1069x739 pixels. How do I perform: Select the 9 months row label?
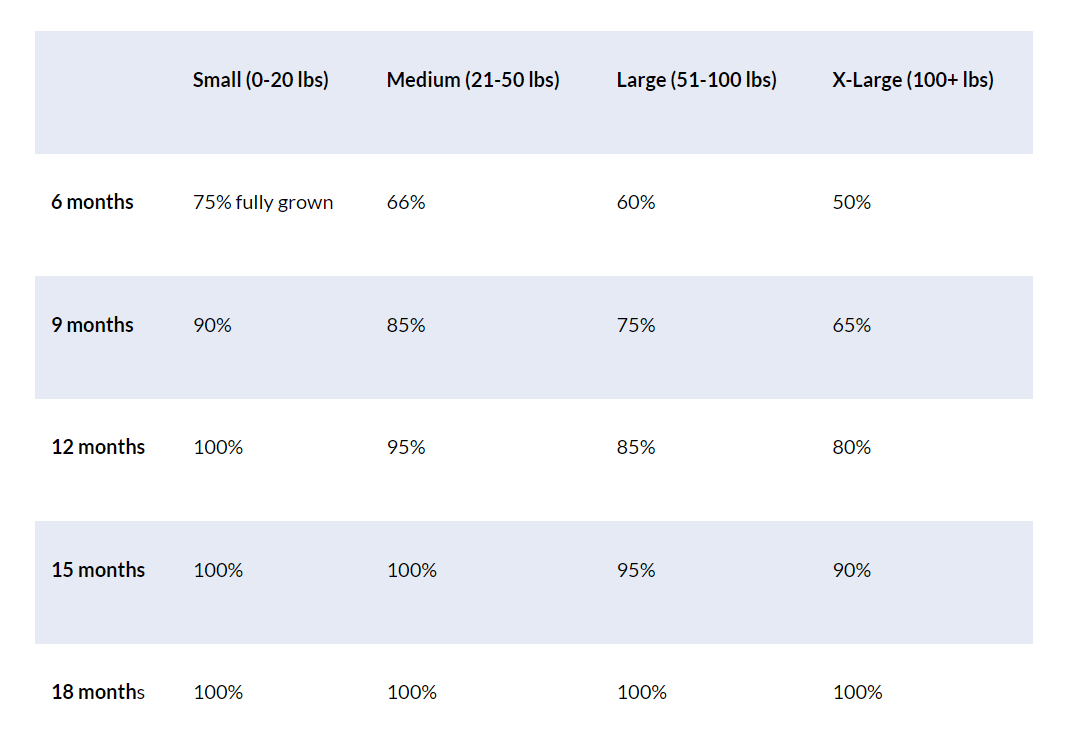[x=92, y=325]
